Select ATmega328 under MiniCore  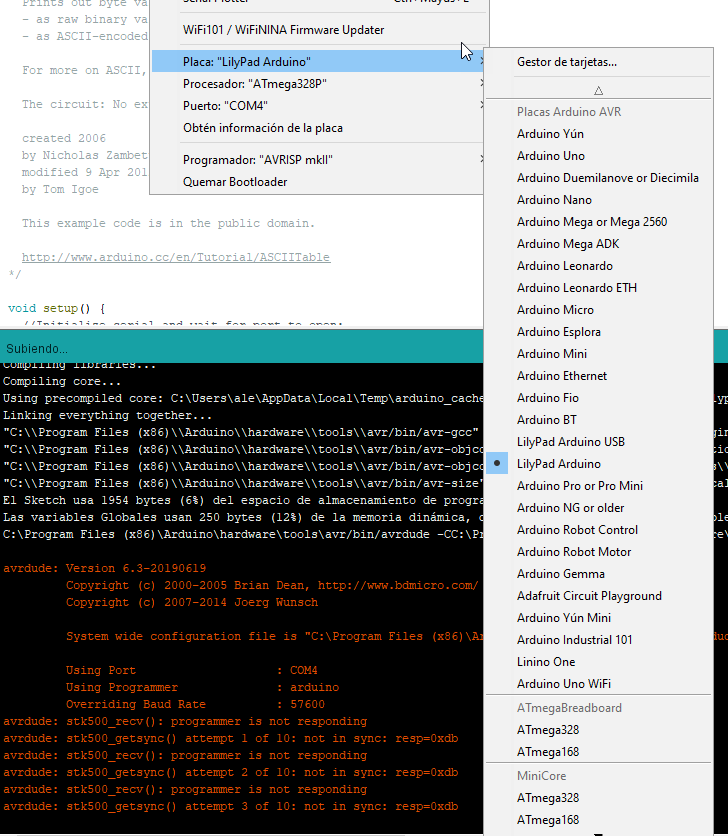[x=598, y=798]
